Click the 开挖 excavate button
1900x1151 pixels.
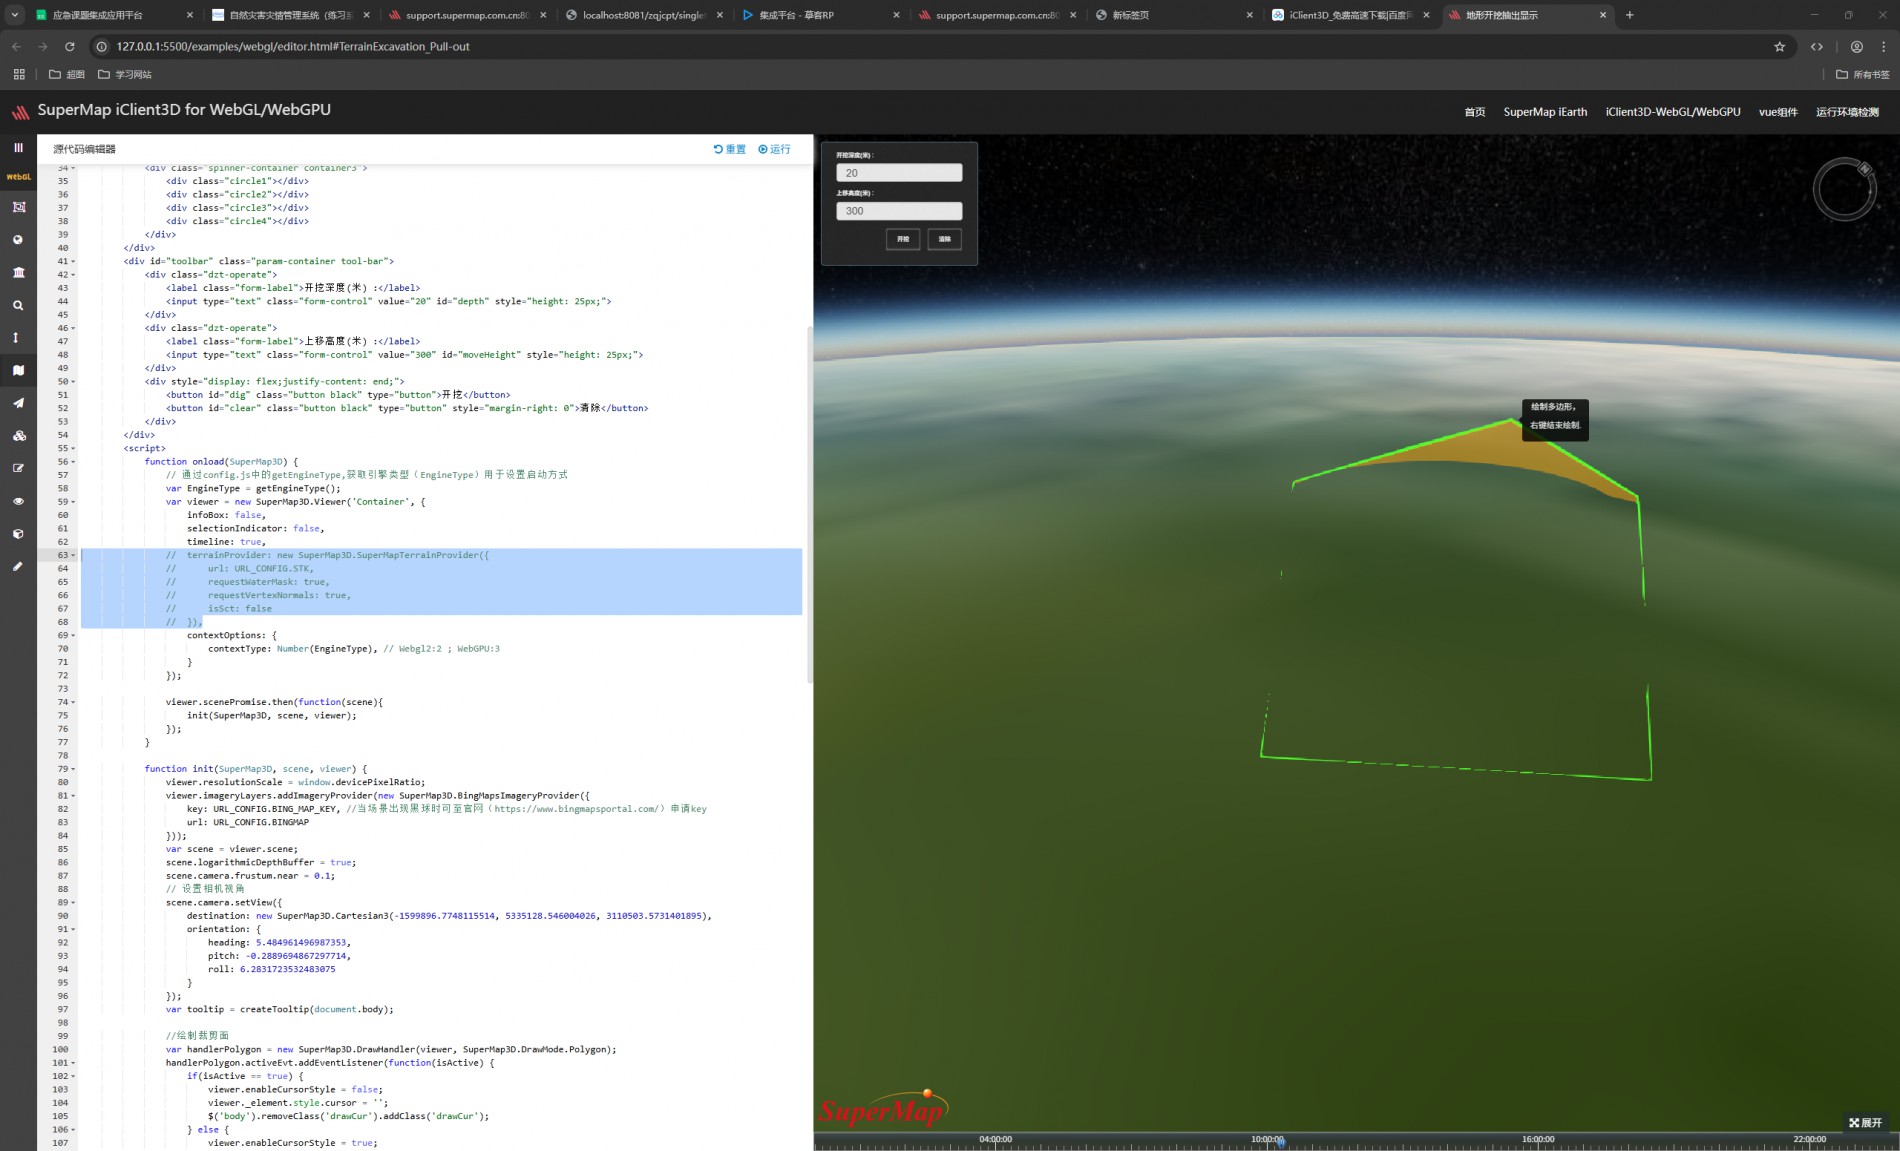point(903,239)
